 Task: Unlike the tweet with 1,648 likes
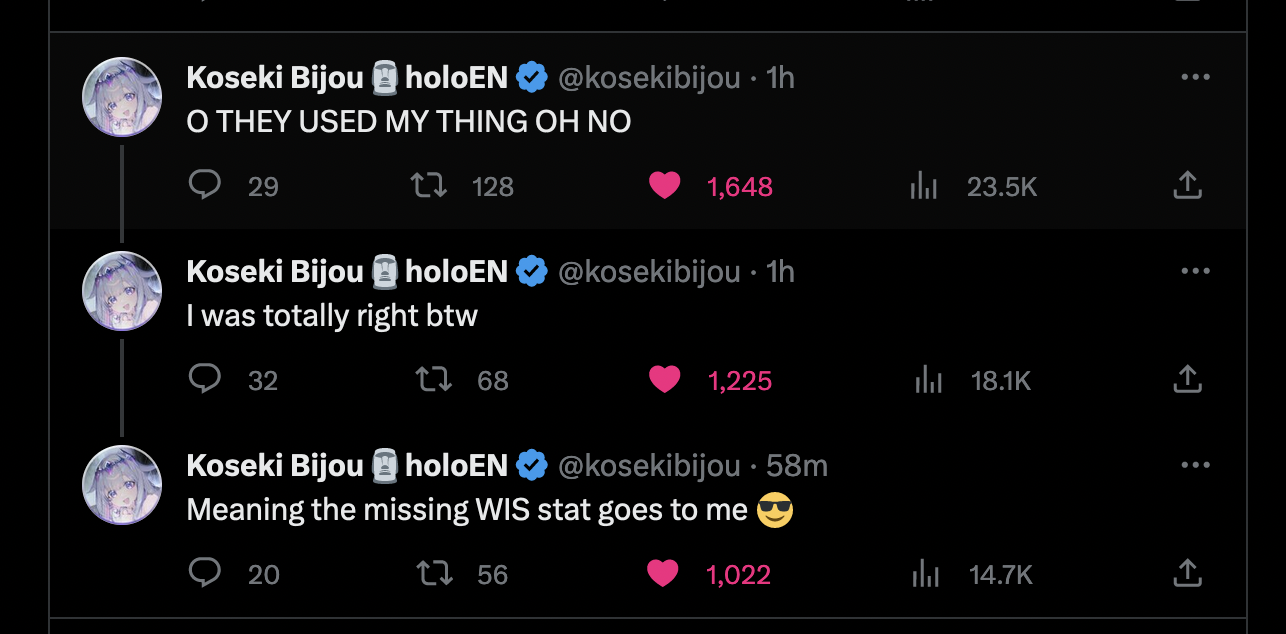coord(665,185)
